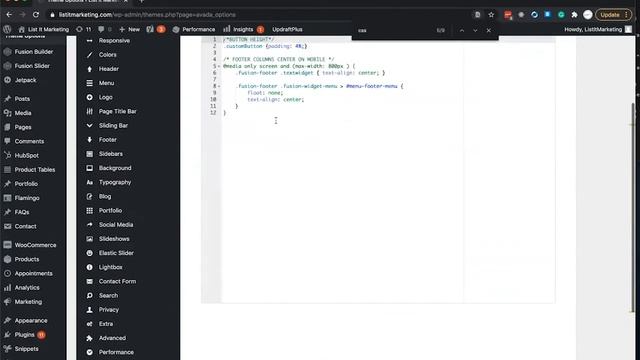Open Product Tables menu item
Image resolution: width=640 pixels, height=360 pixels.
click(x=35, y=169)
